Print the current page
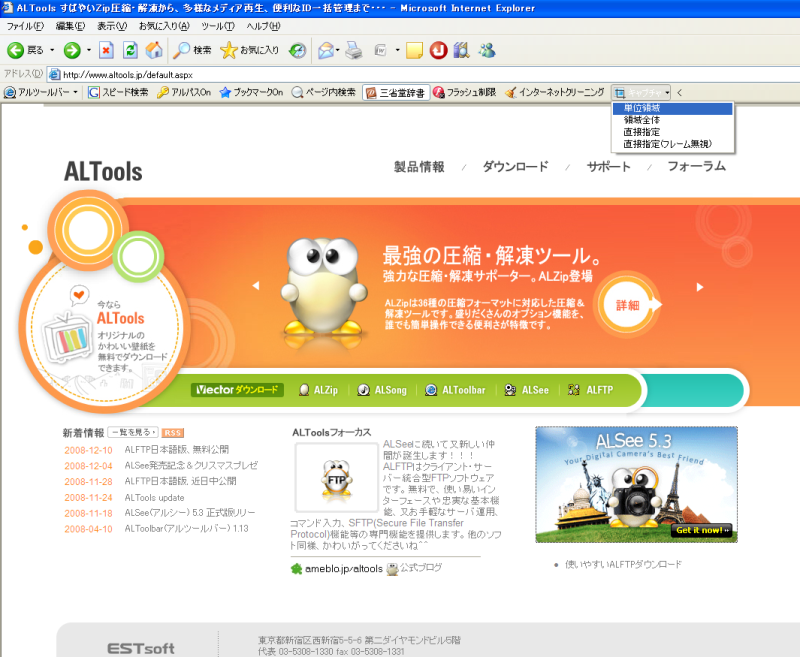Screen dimensions: 800x657 point(353,51)
